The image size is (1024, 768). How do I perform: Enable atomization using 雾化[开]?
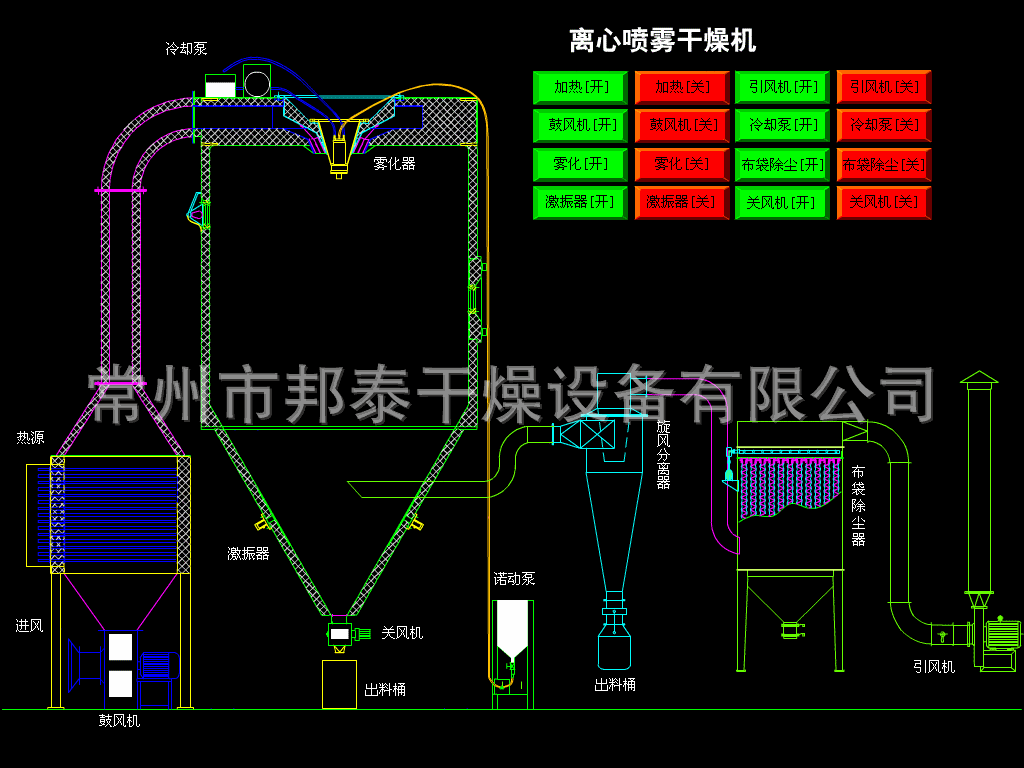point(578,164)
